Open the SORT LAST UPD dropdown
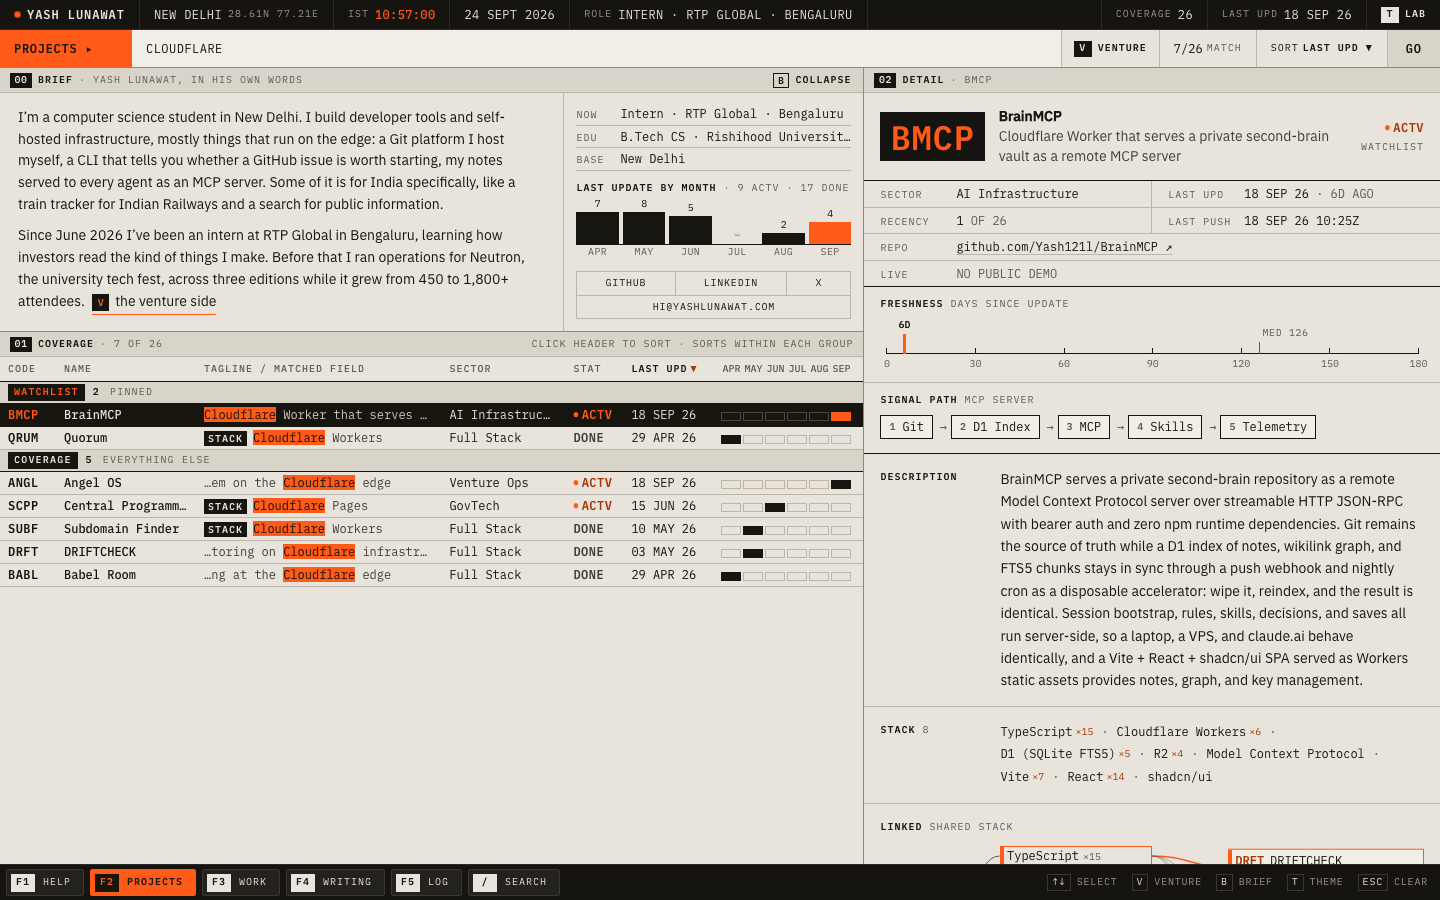Screen dimensions: 1440x900 (x=1321, y=48)
